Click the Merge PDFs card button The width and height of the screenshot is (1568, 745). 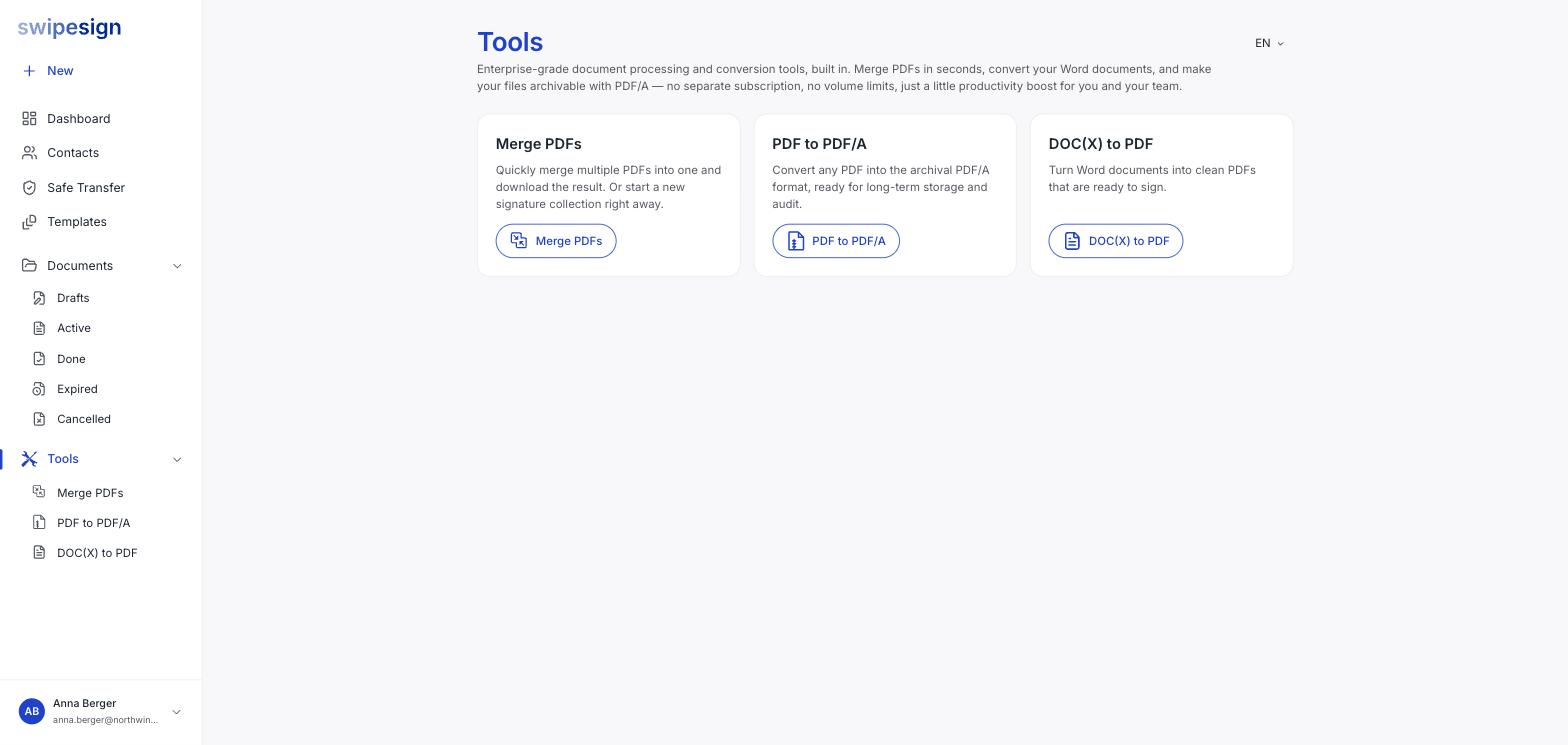pos(556,241)
